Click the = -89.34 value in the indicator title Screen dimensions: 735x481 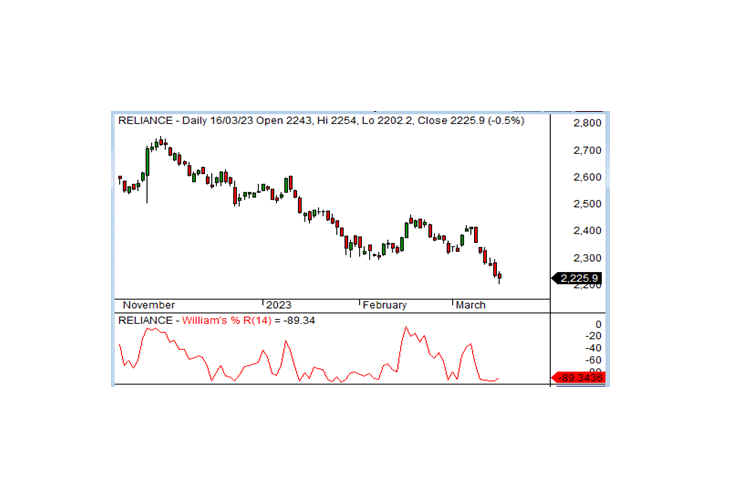click(x=294, y=321)
